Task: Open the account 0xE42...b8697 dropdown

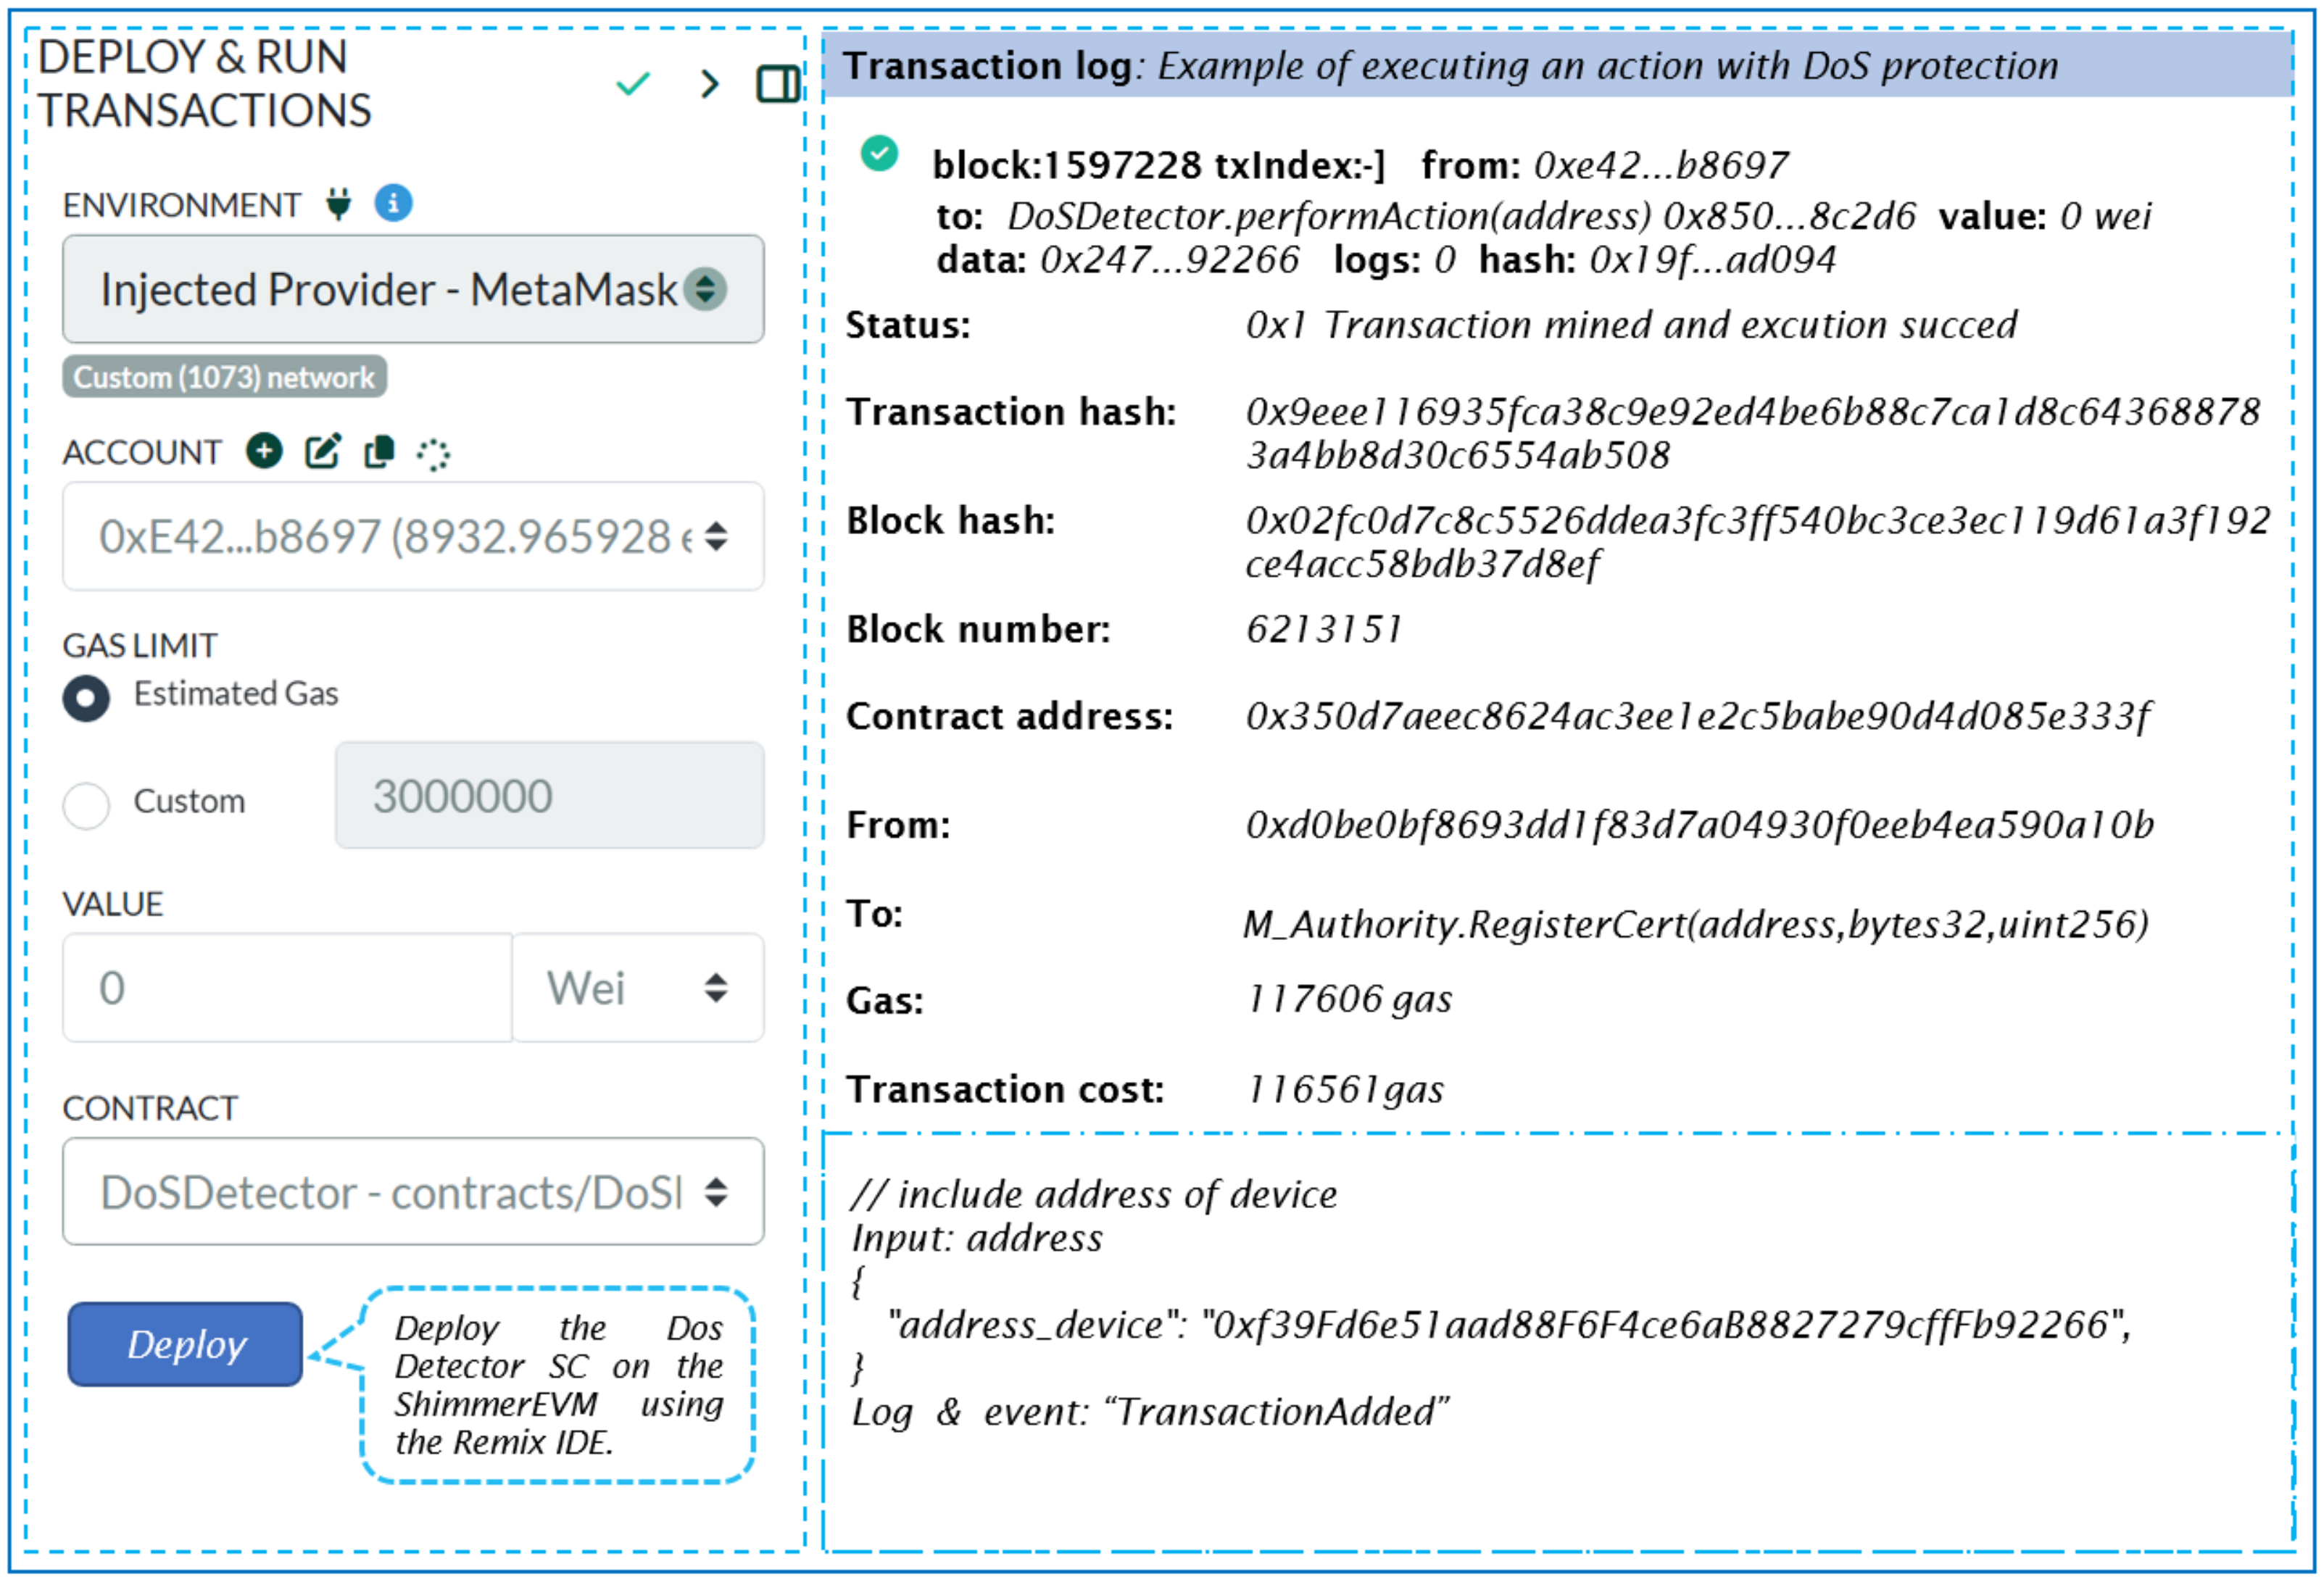Action: coord(413,537)
